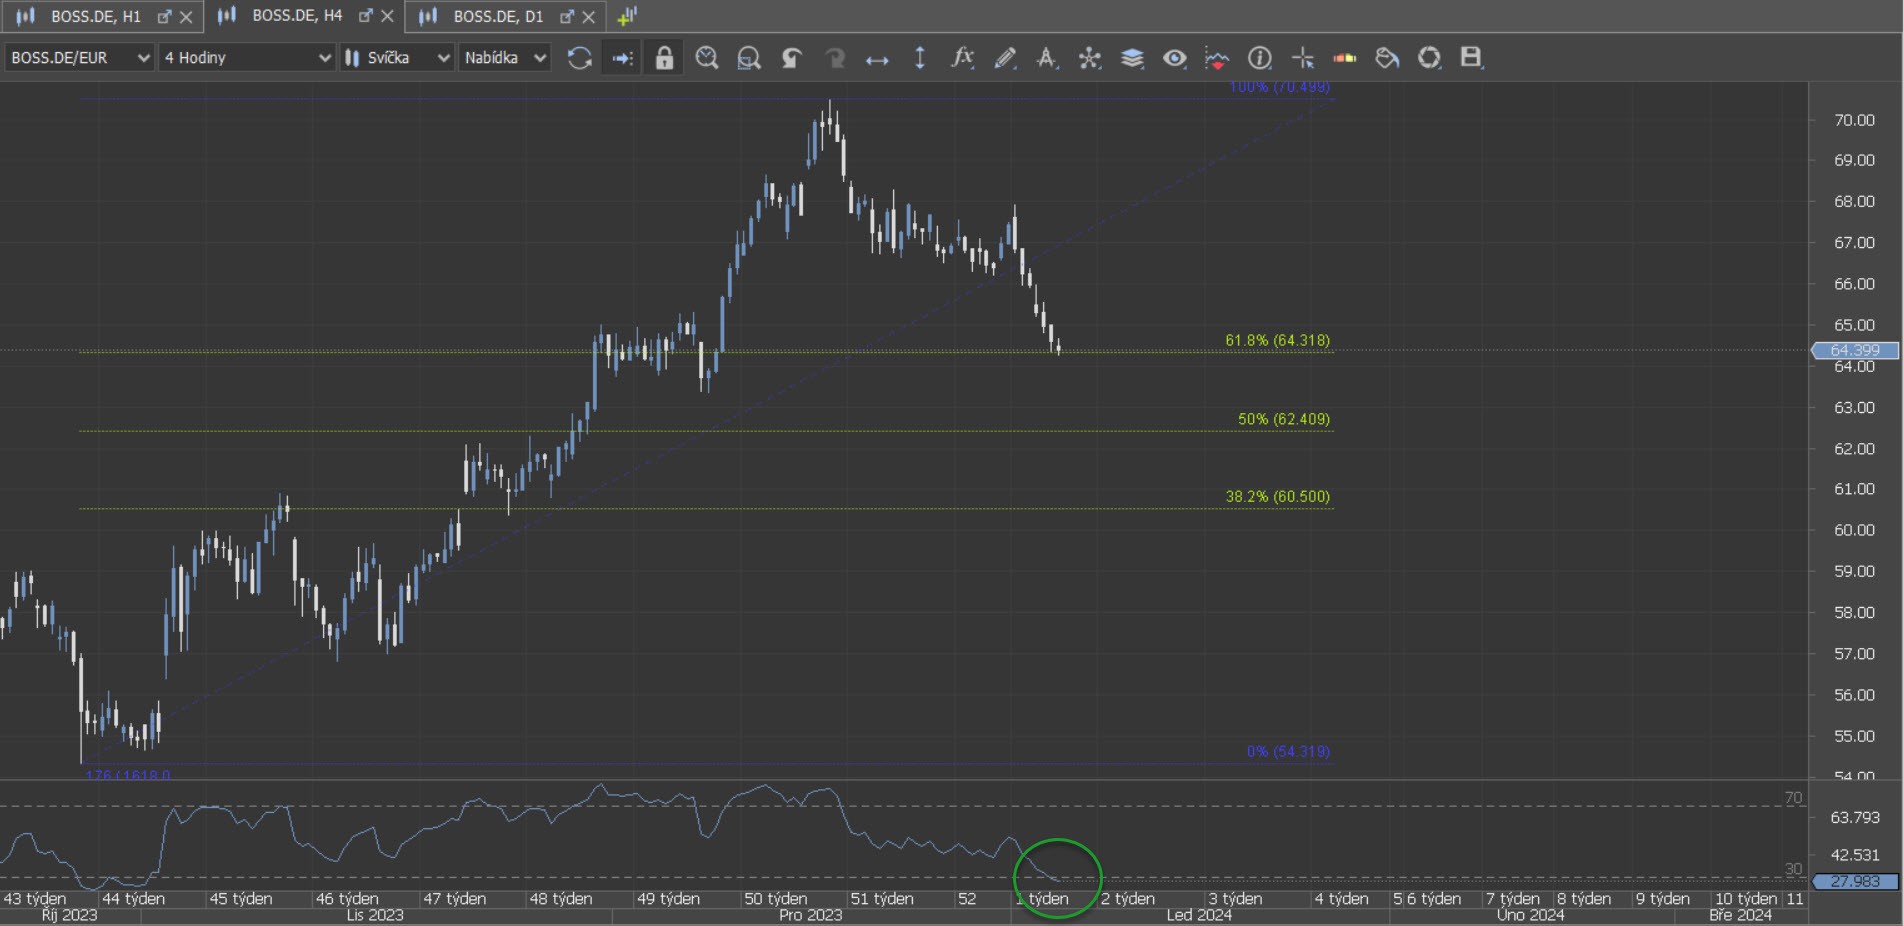Open the layers stack icon
The image size is (1903, 926).
pos(1131,58)
